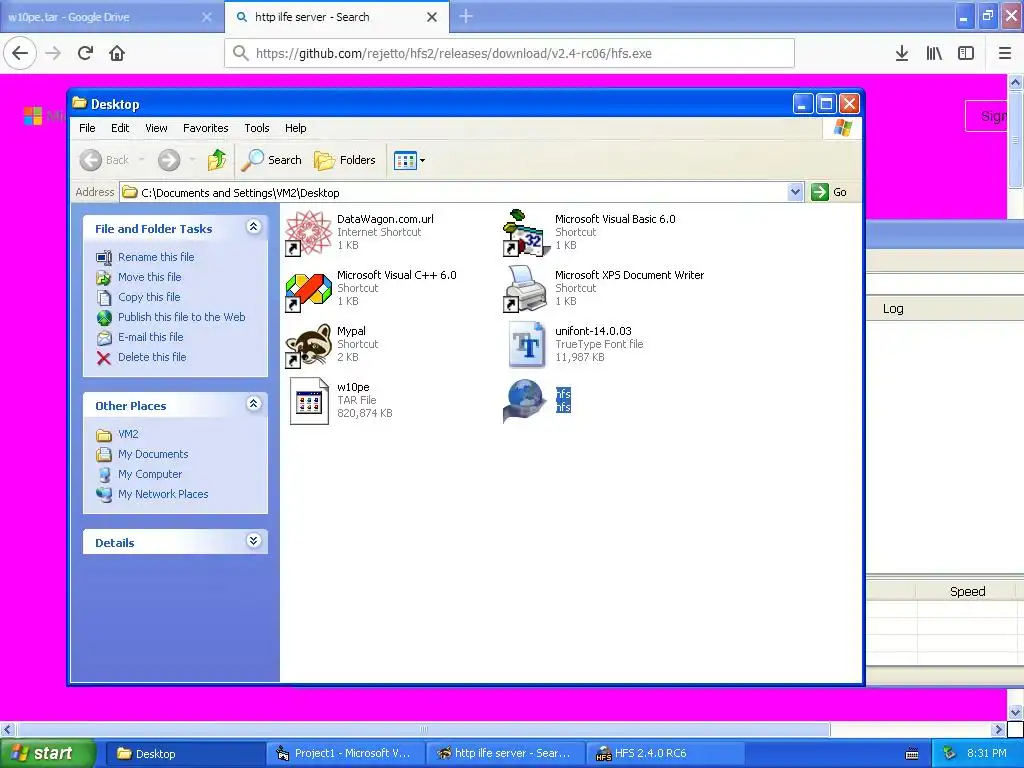
Task: Select the Mypal raccoon shortcut icon
Action: tap(308, 345)
